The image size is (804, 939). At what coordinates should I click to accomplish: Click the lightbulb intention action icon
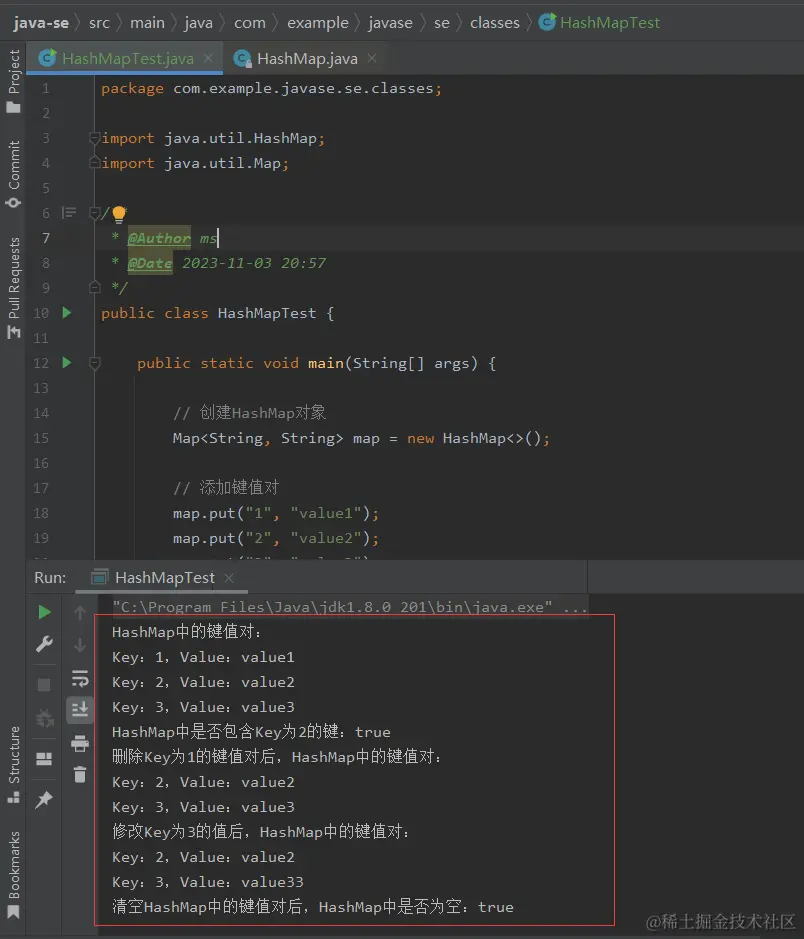[x=119, y=214]
